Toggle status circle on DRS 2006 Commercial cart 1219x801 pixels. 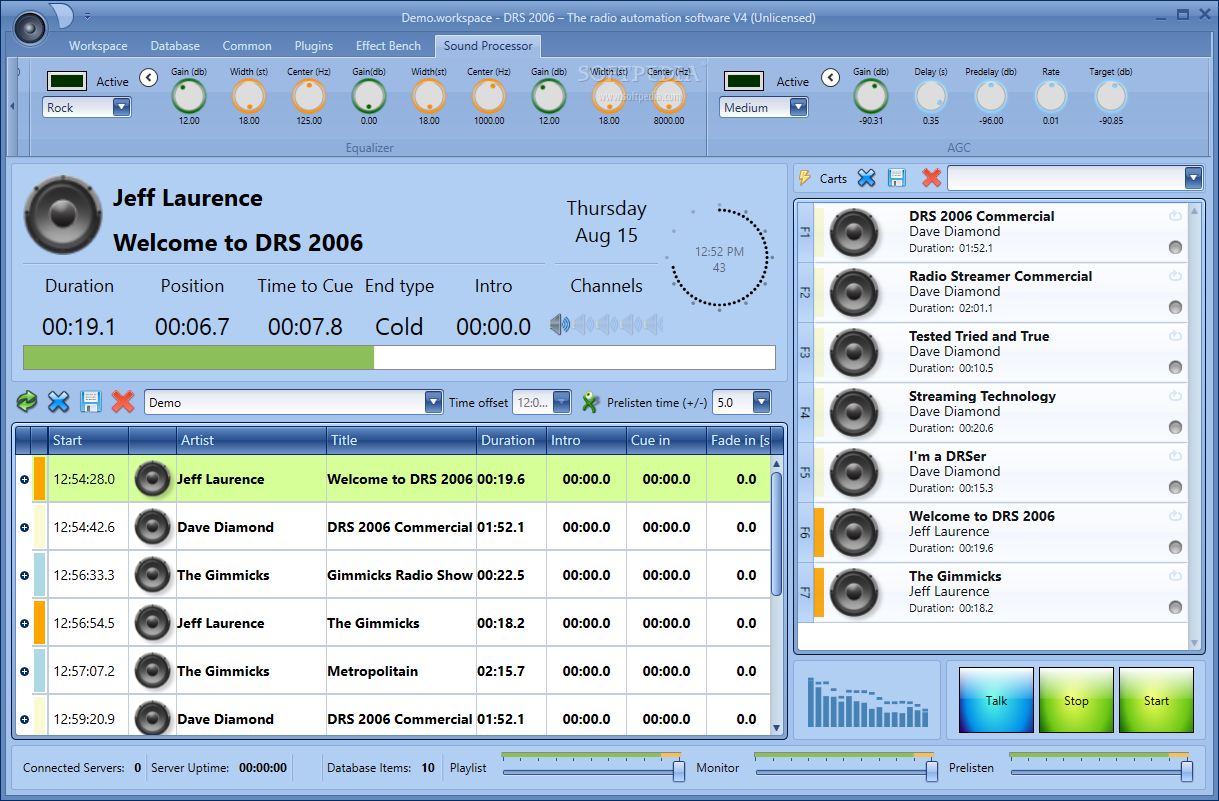1175,248
